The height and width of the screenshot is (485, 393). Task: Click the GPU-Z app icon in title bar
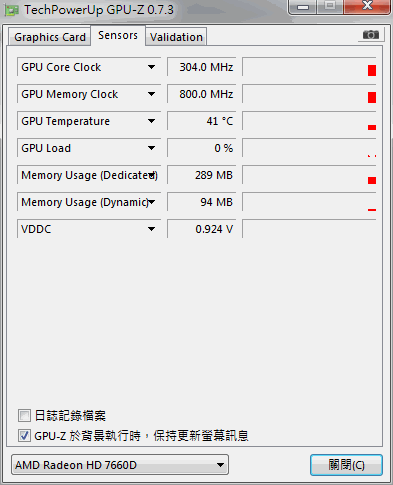[x=12, y=10]
